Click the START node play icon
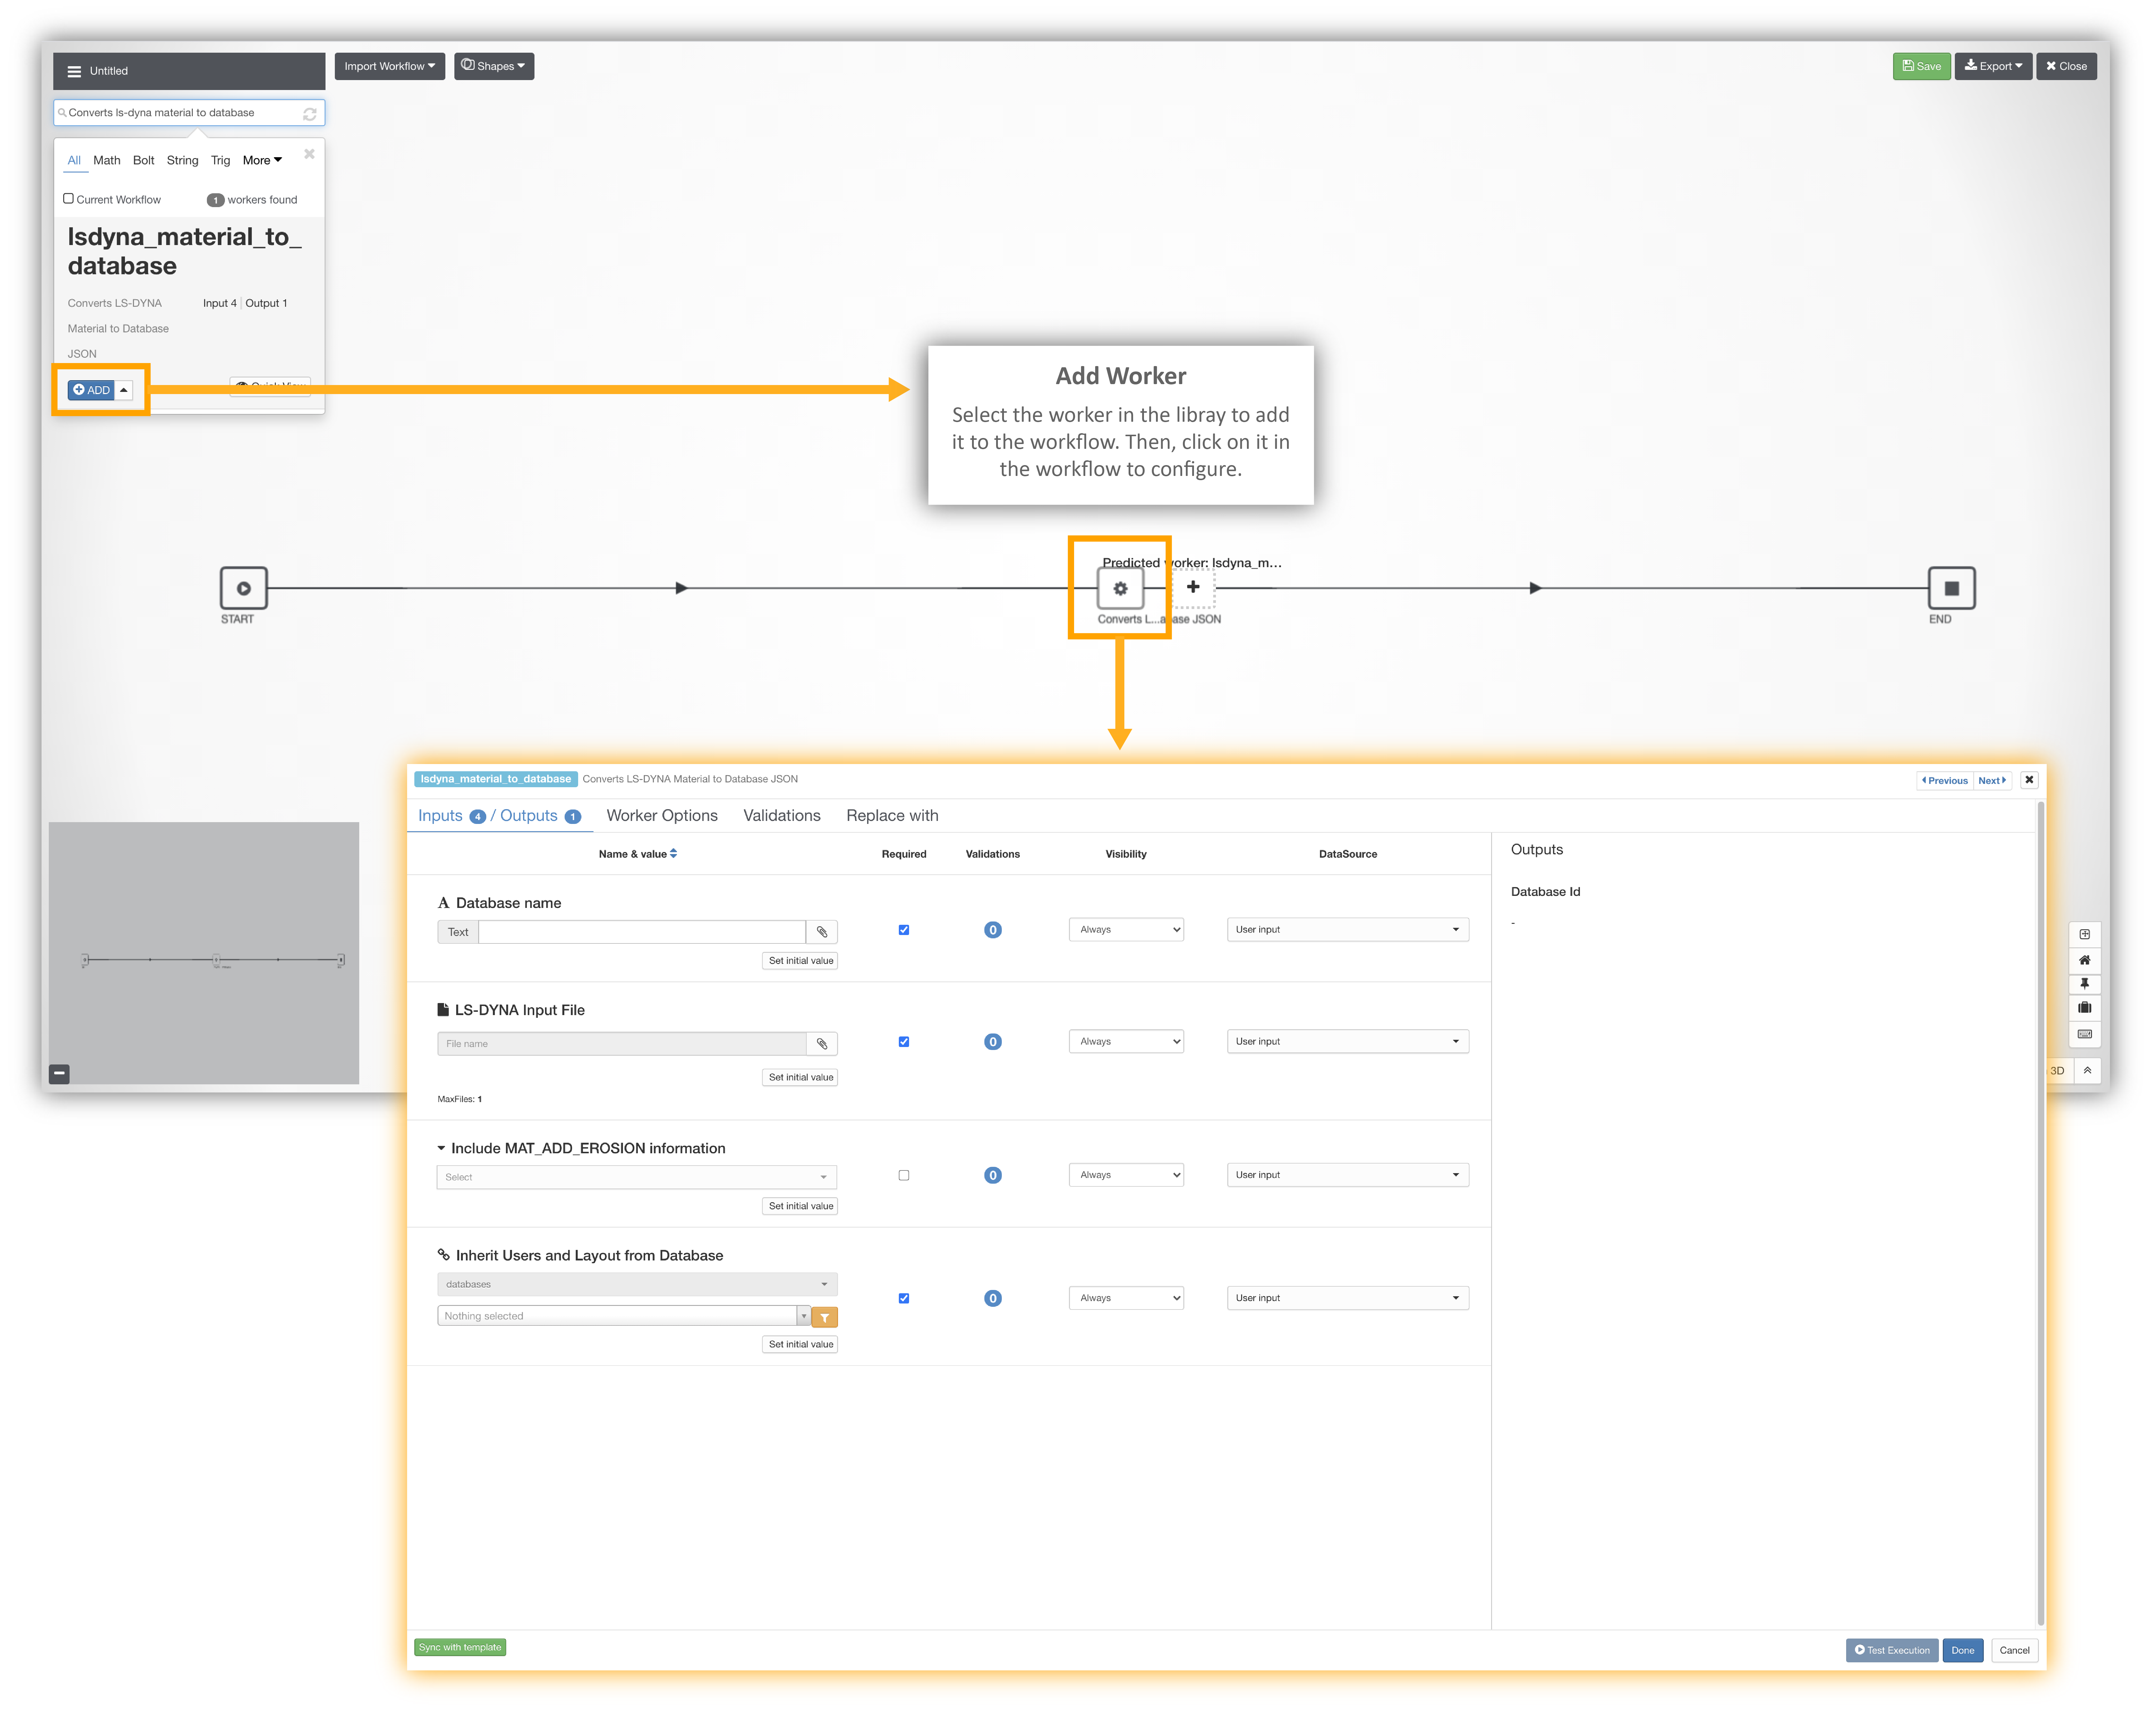The height and width of the screenshot is (1712, 2156). [x=244, y=588]
